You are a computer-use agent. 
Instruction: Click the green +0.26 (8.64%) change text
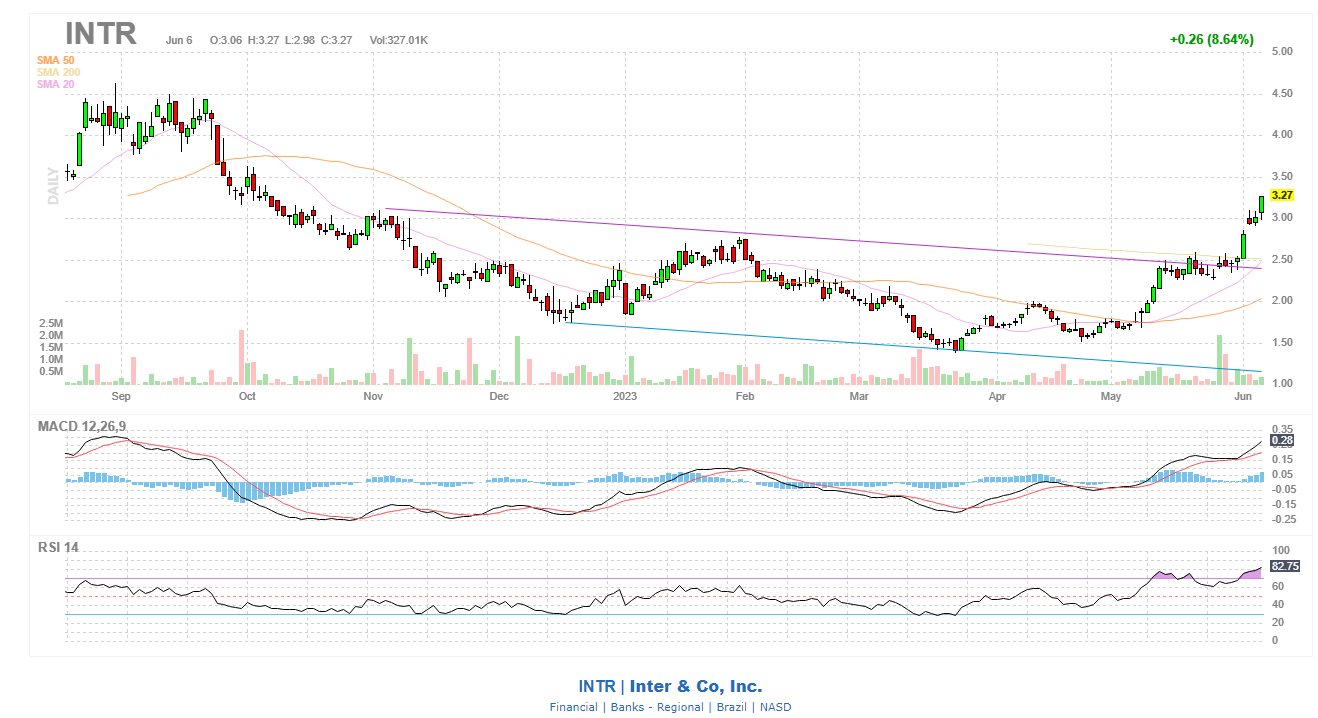1211,40
